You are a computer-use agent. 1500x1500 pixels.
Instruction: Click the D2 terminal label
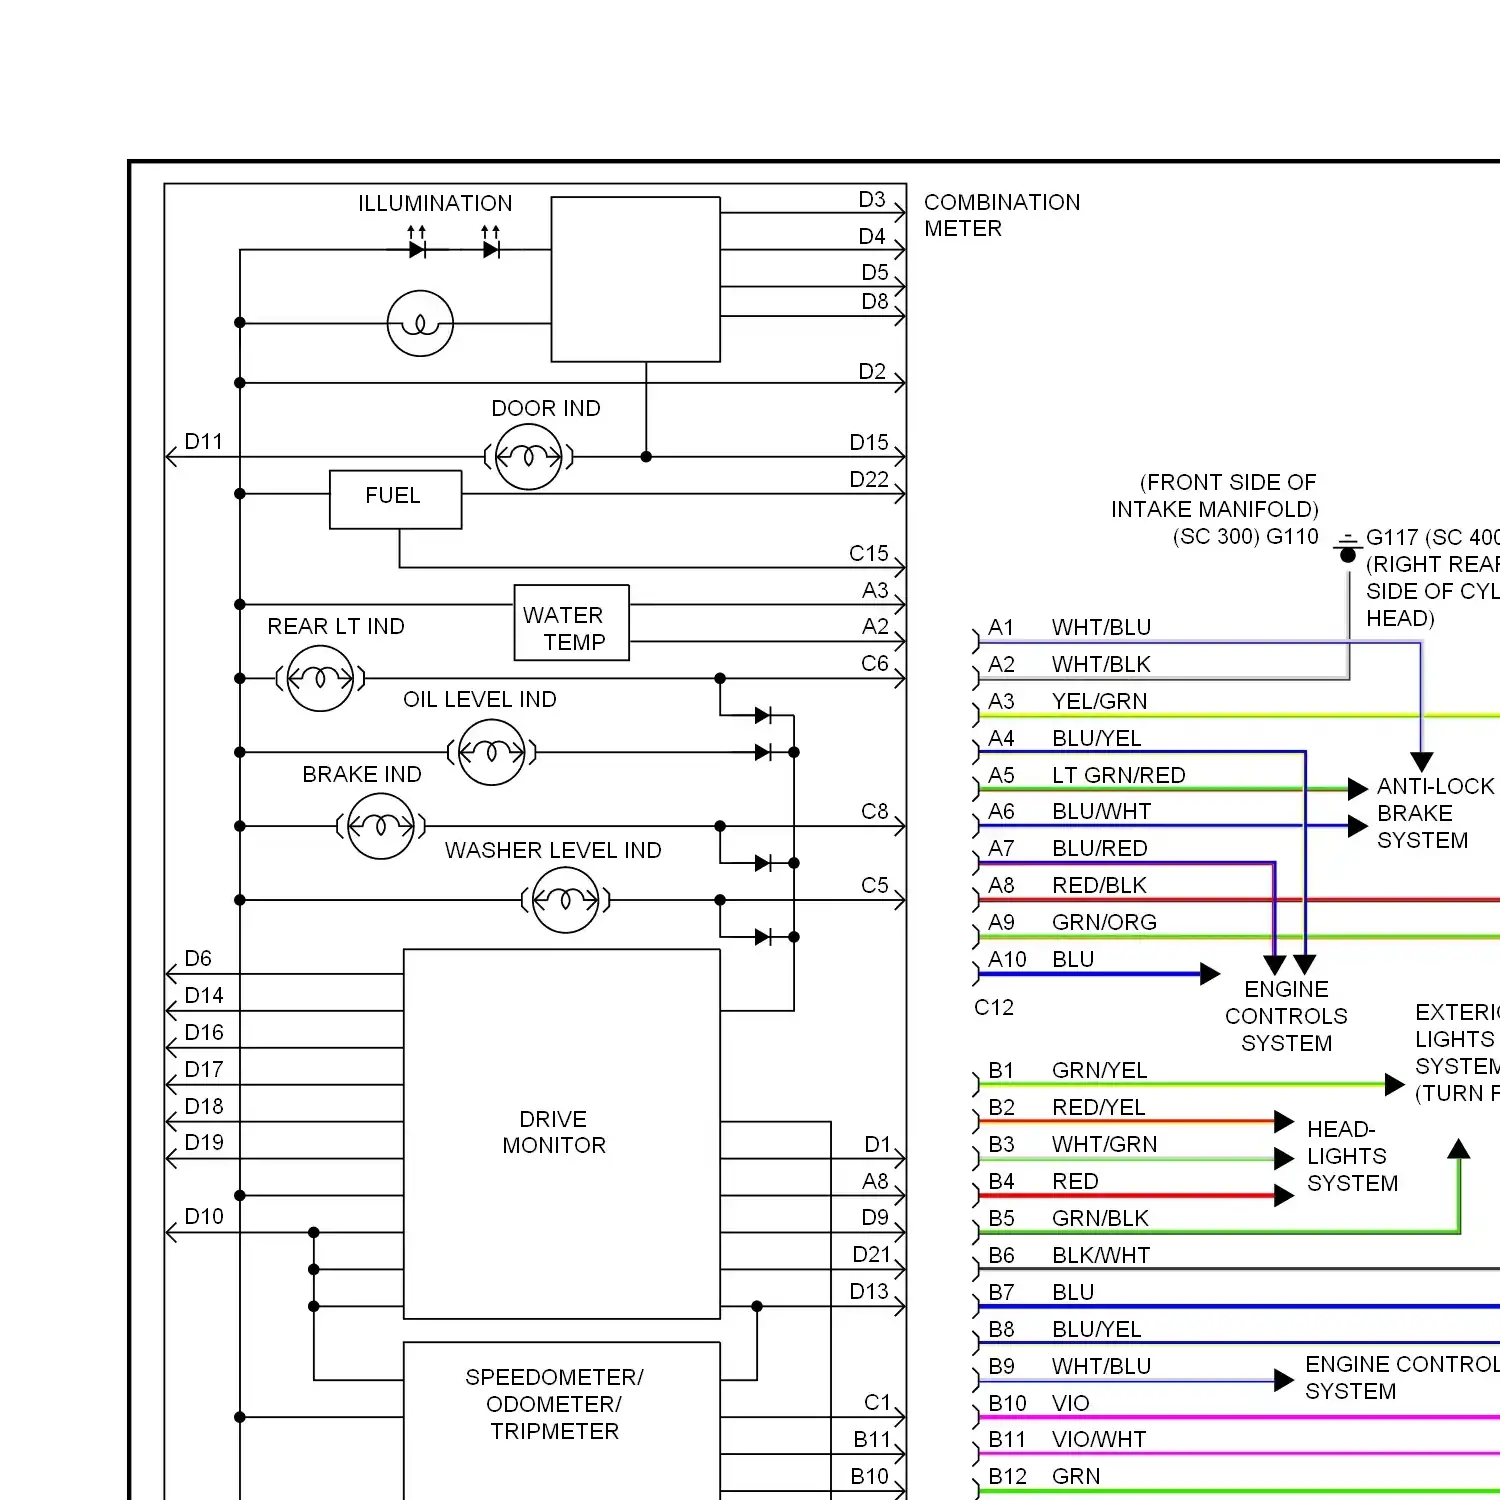pos(872,372)
